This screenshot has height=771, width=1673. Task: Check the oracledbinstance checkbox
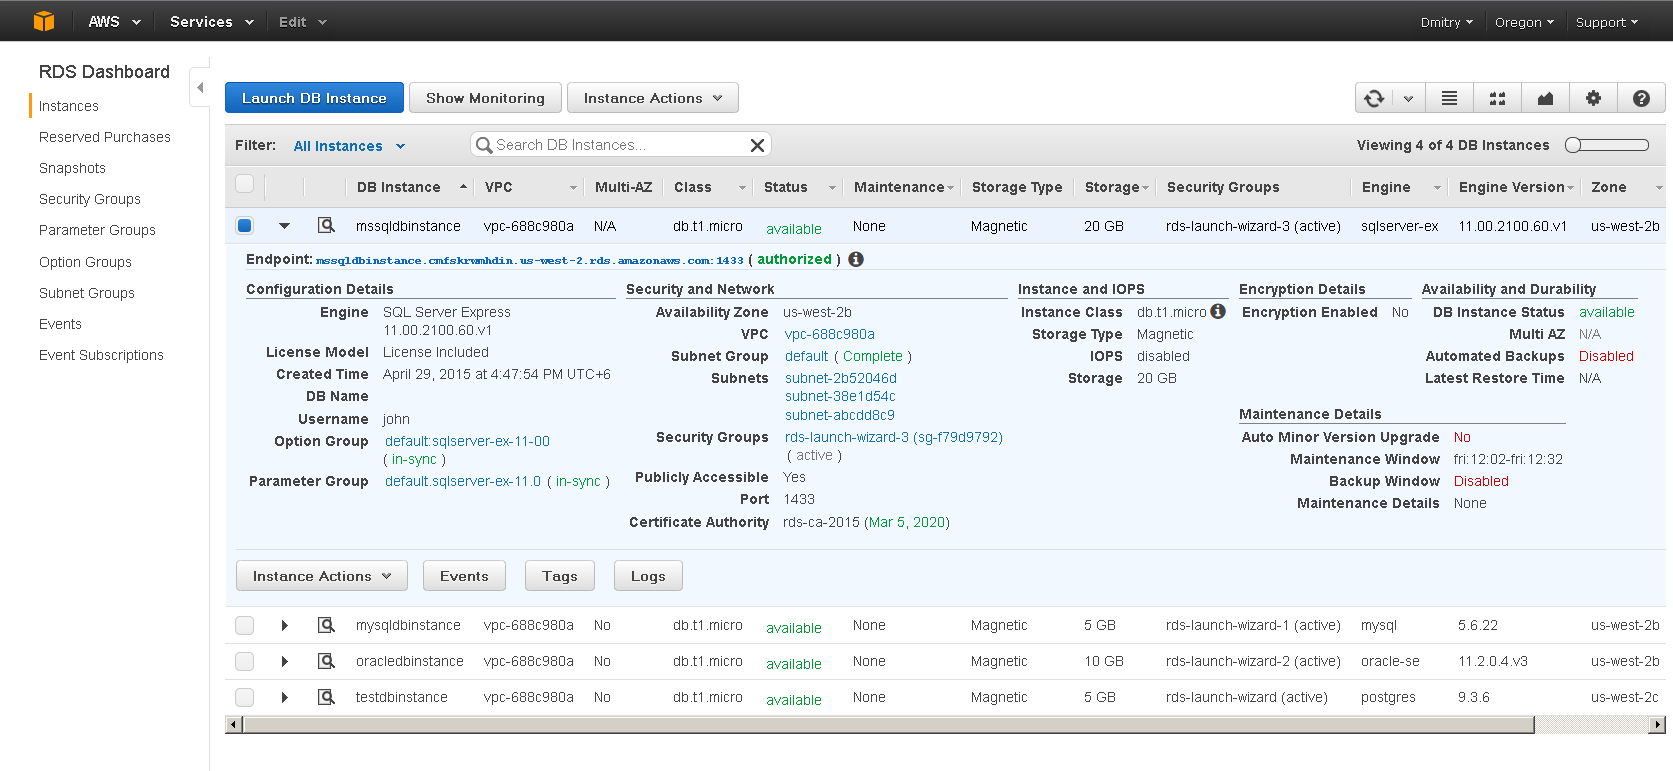[x=244, y=661]
